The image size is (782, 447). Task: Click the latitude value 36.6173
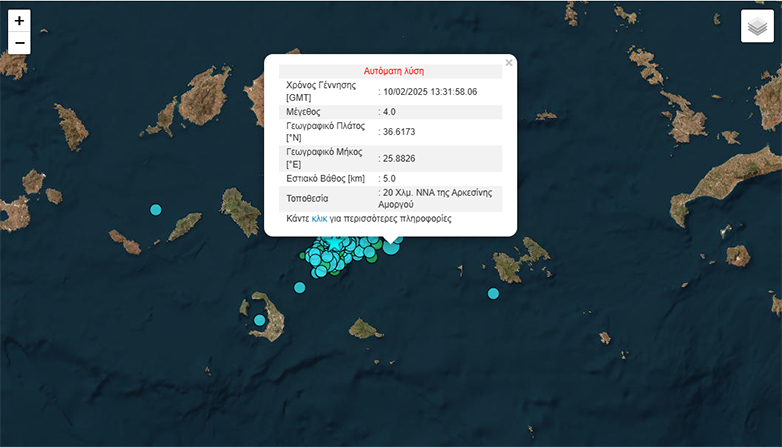(399, 132)
